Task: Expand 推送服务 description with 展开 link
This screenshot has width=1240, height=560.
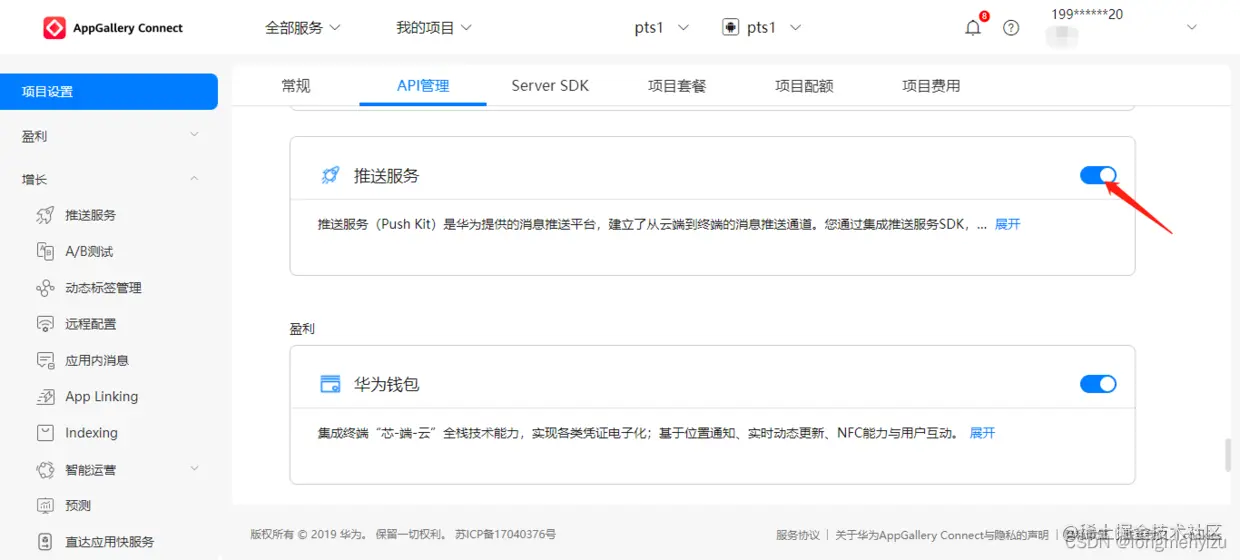Action: click(x=1008, y=225)
